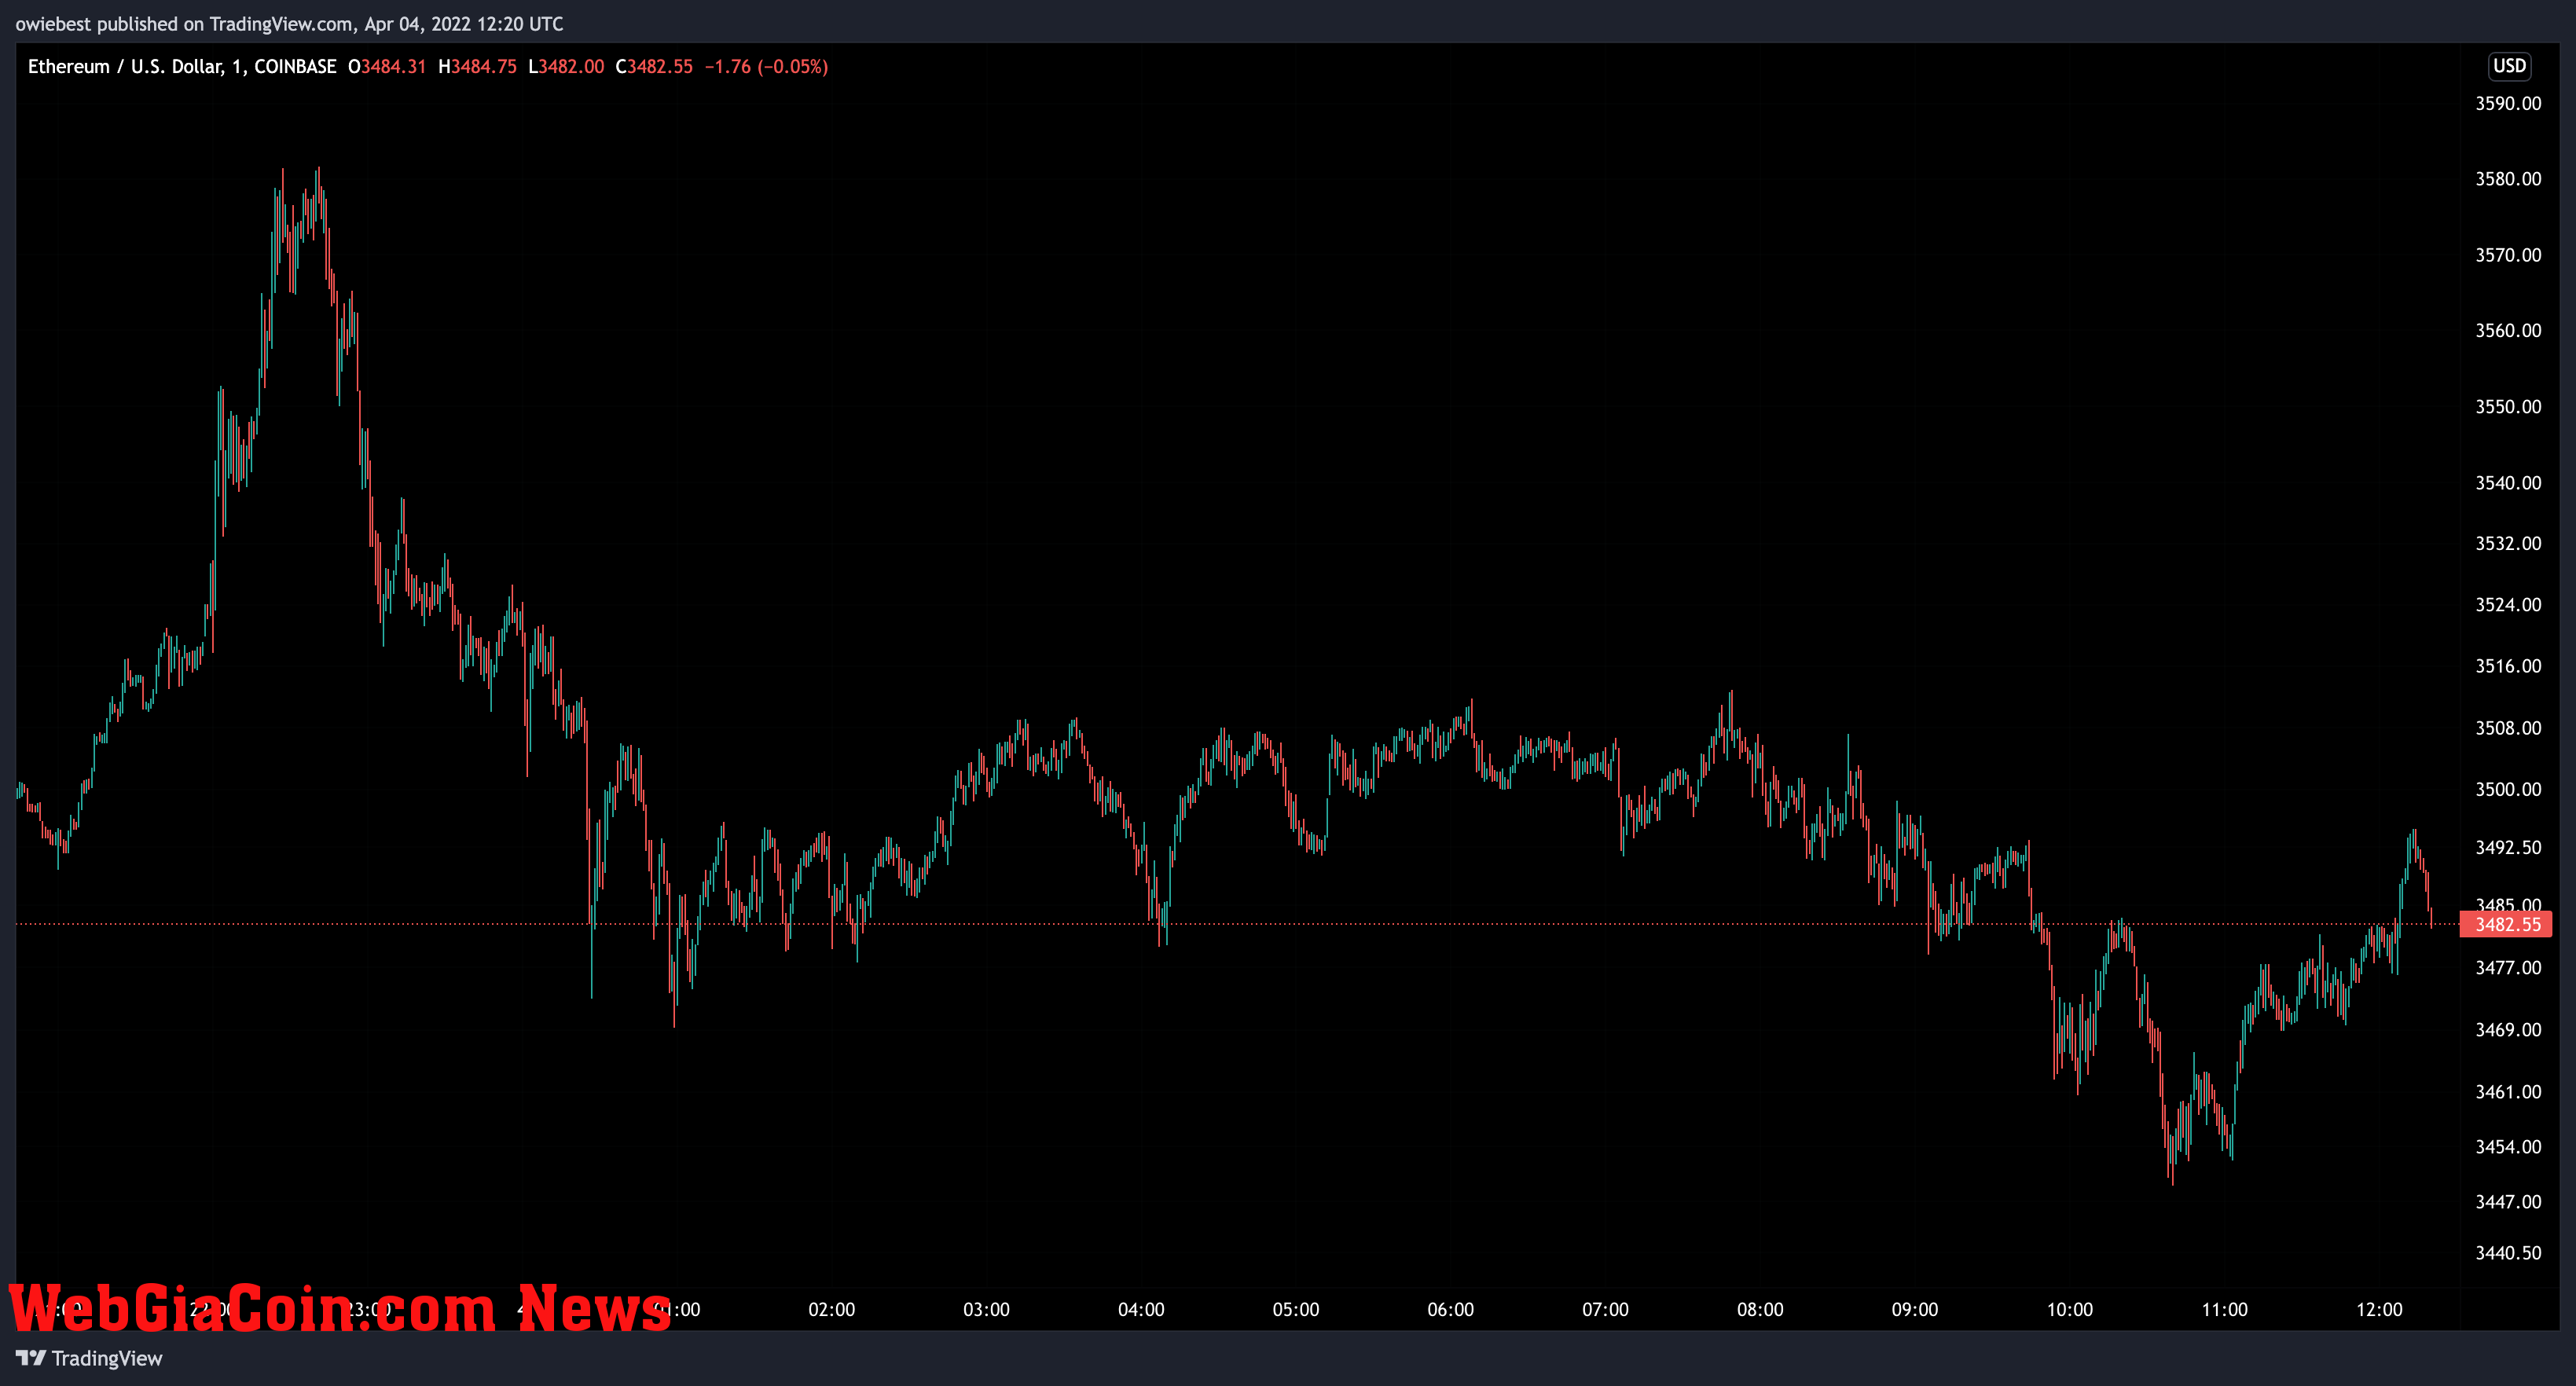Click the 3469.00 price axis label
Image resolution: width=2576 pixels, height=1386 pixels.
coord(2508,1029)
